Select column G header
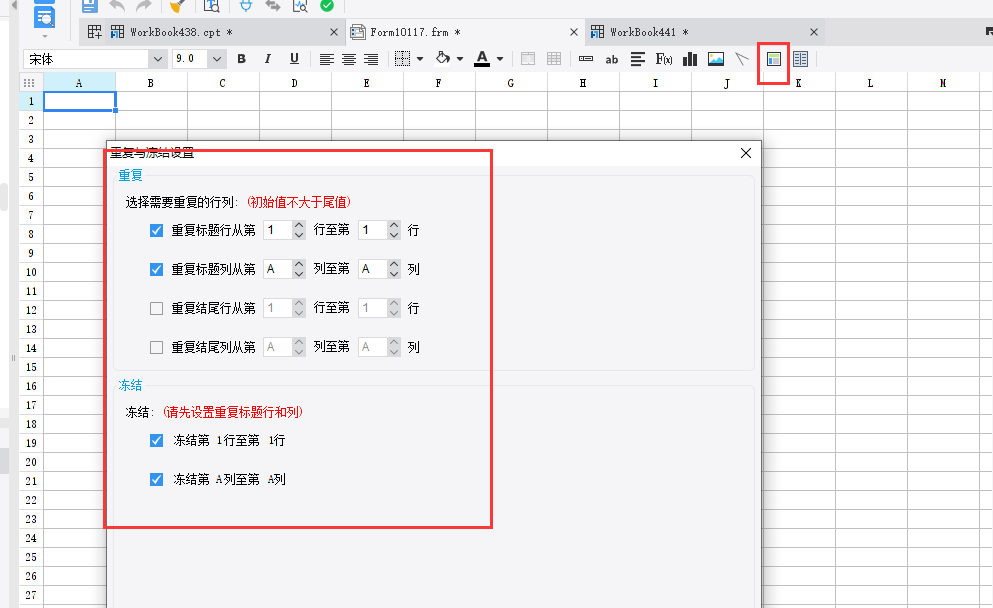Screen dimensions: 993x608 tap(510, 83)
